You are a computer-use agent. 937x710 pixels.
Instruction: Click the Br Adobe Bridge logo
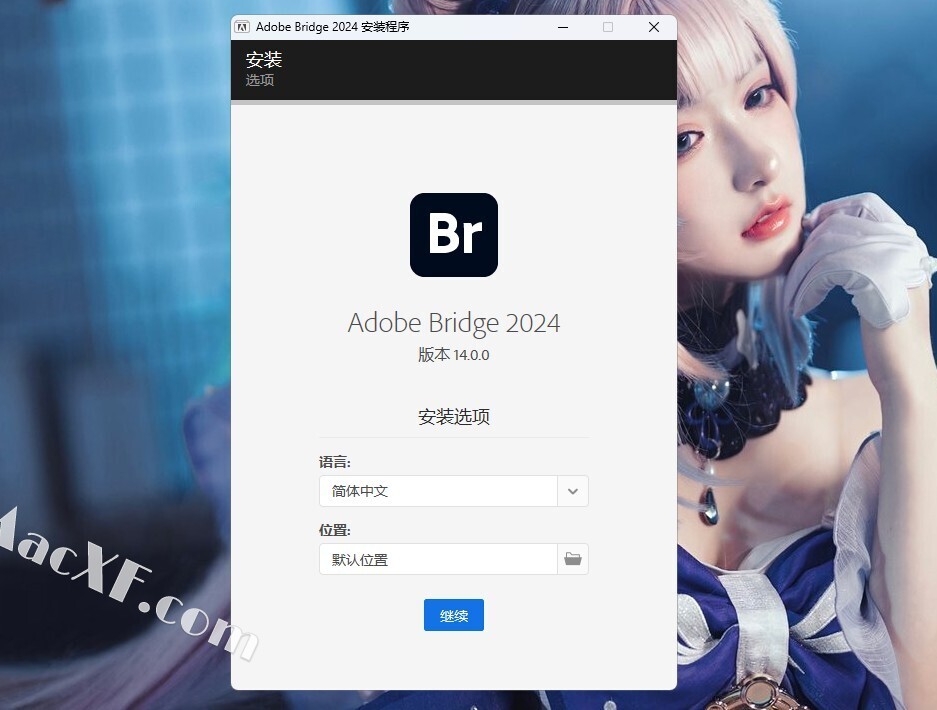pos(454,235)
